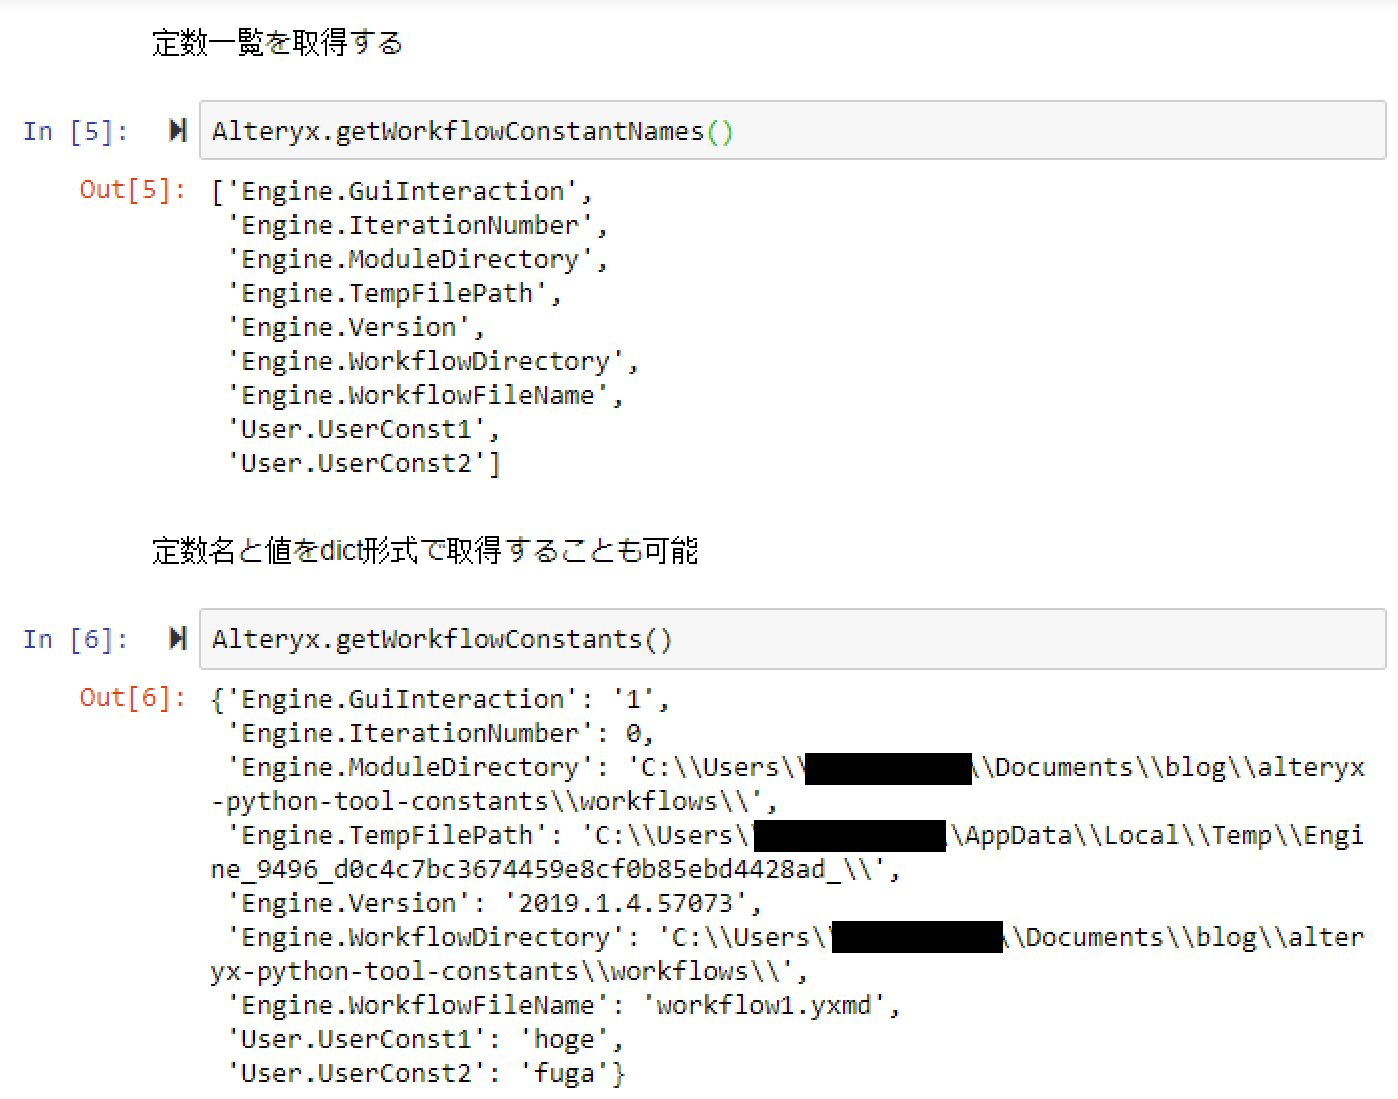Select the In [6] prompt label
Screen dimensions: 1398x1099
(x=75, y=639)
